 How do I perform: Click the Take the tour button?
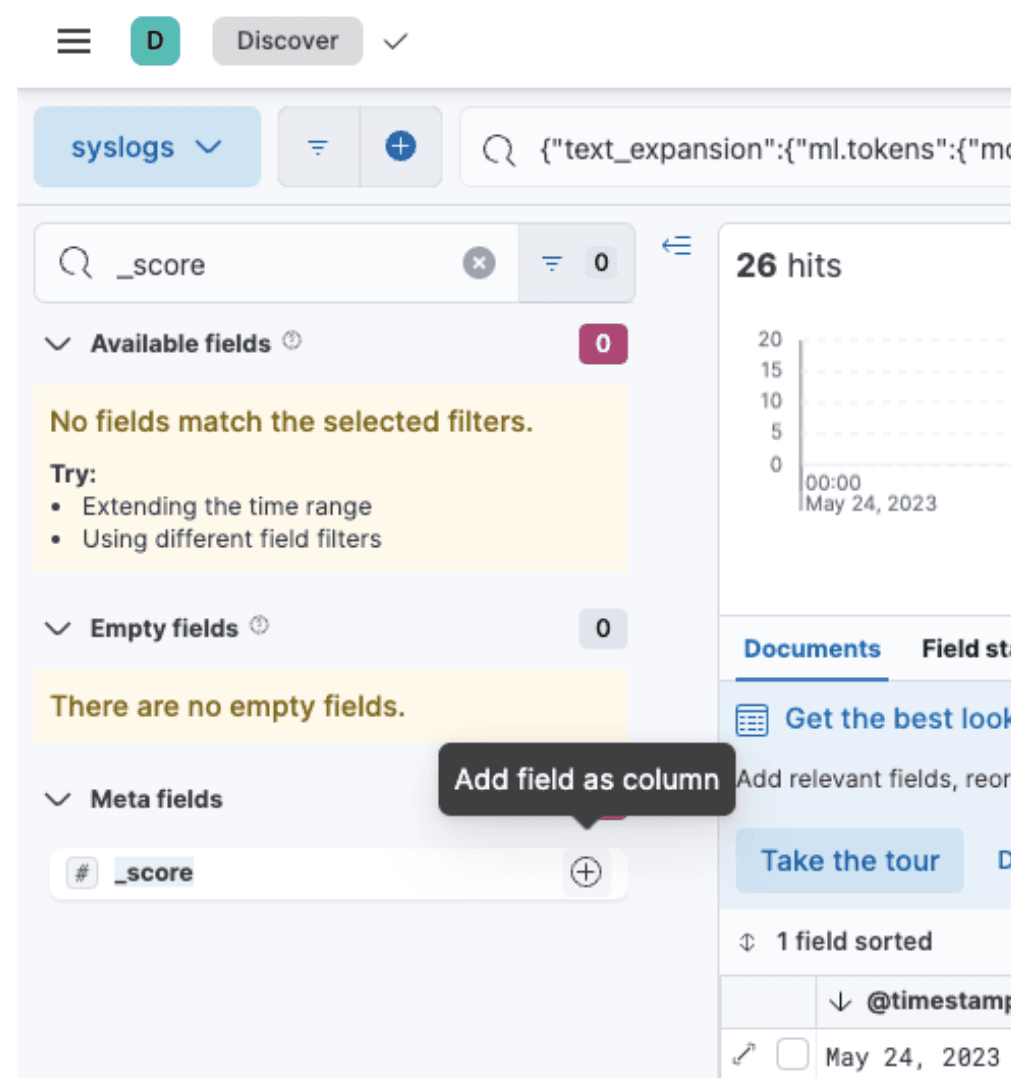pyautogui.click(x=849, y=860)
